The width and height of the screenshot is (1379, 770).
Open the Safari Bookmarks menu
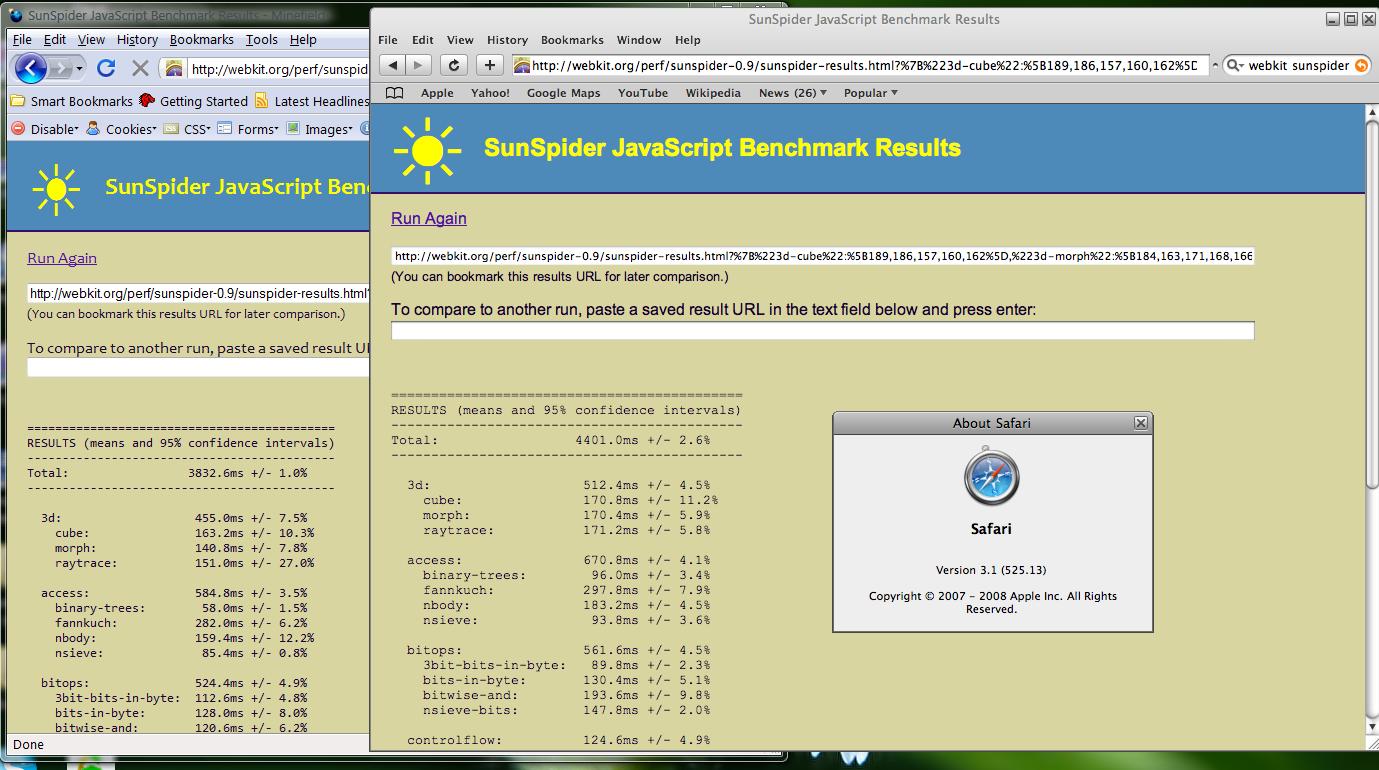tap(572, 40)
